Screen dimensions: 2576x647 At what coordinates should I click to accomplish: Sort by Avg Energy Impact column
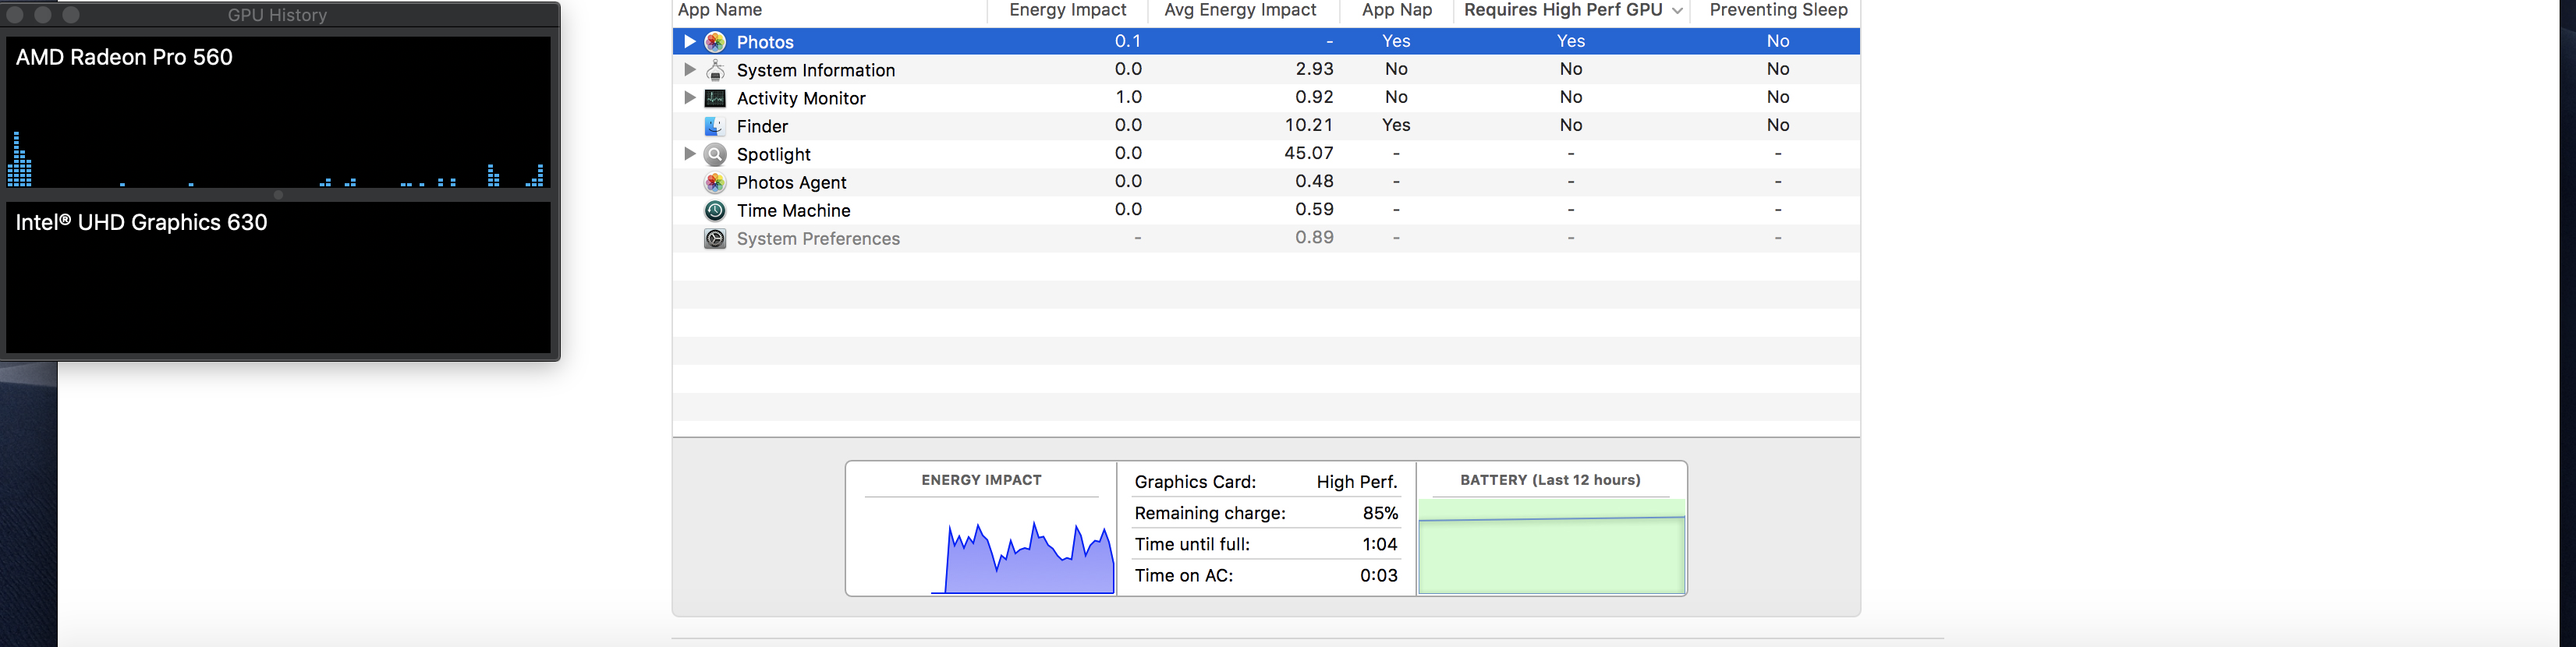tap(1240, 10)
